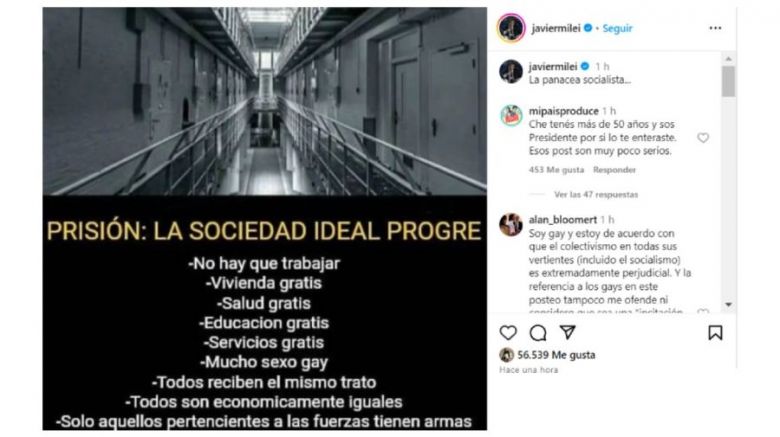Like the post with the heart icon
This screenshot has height=437, width=780.
pyautogui.click(x=508, y=332)
